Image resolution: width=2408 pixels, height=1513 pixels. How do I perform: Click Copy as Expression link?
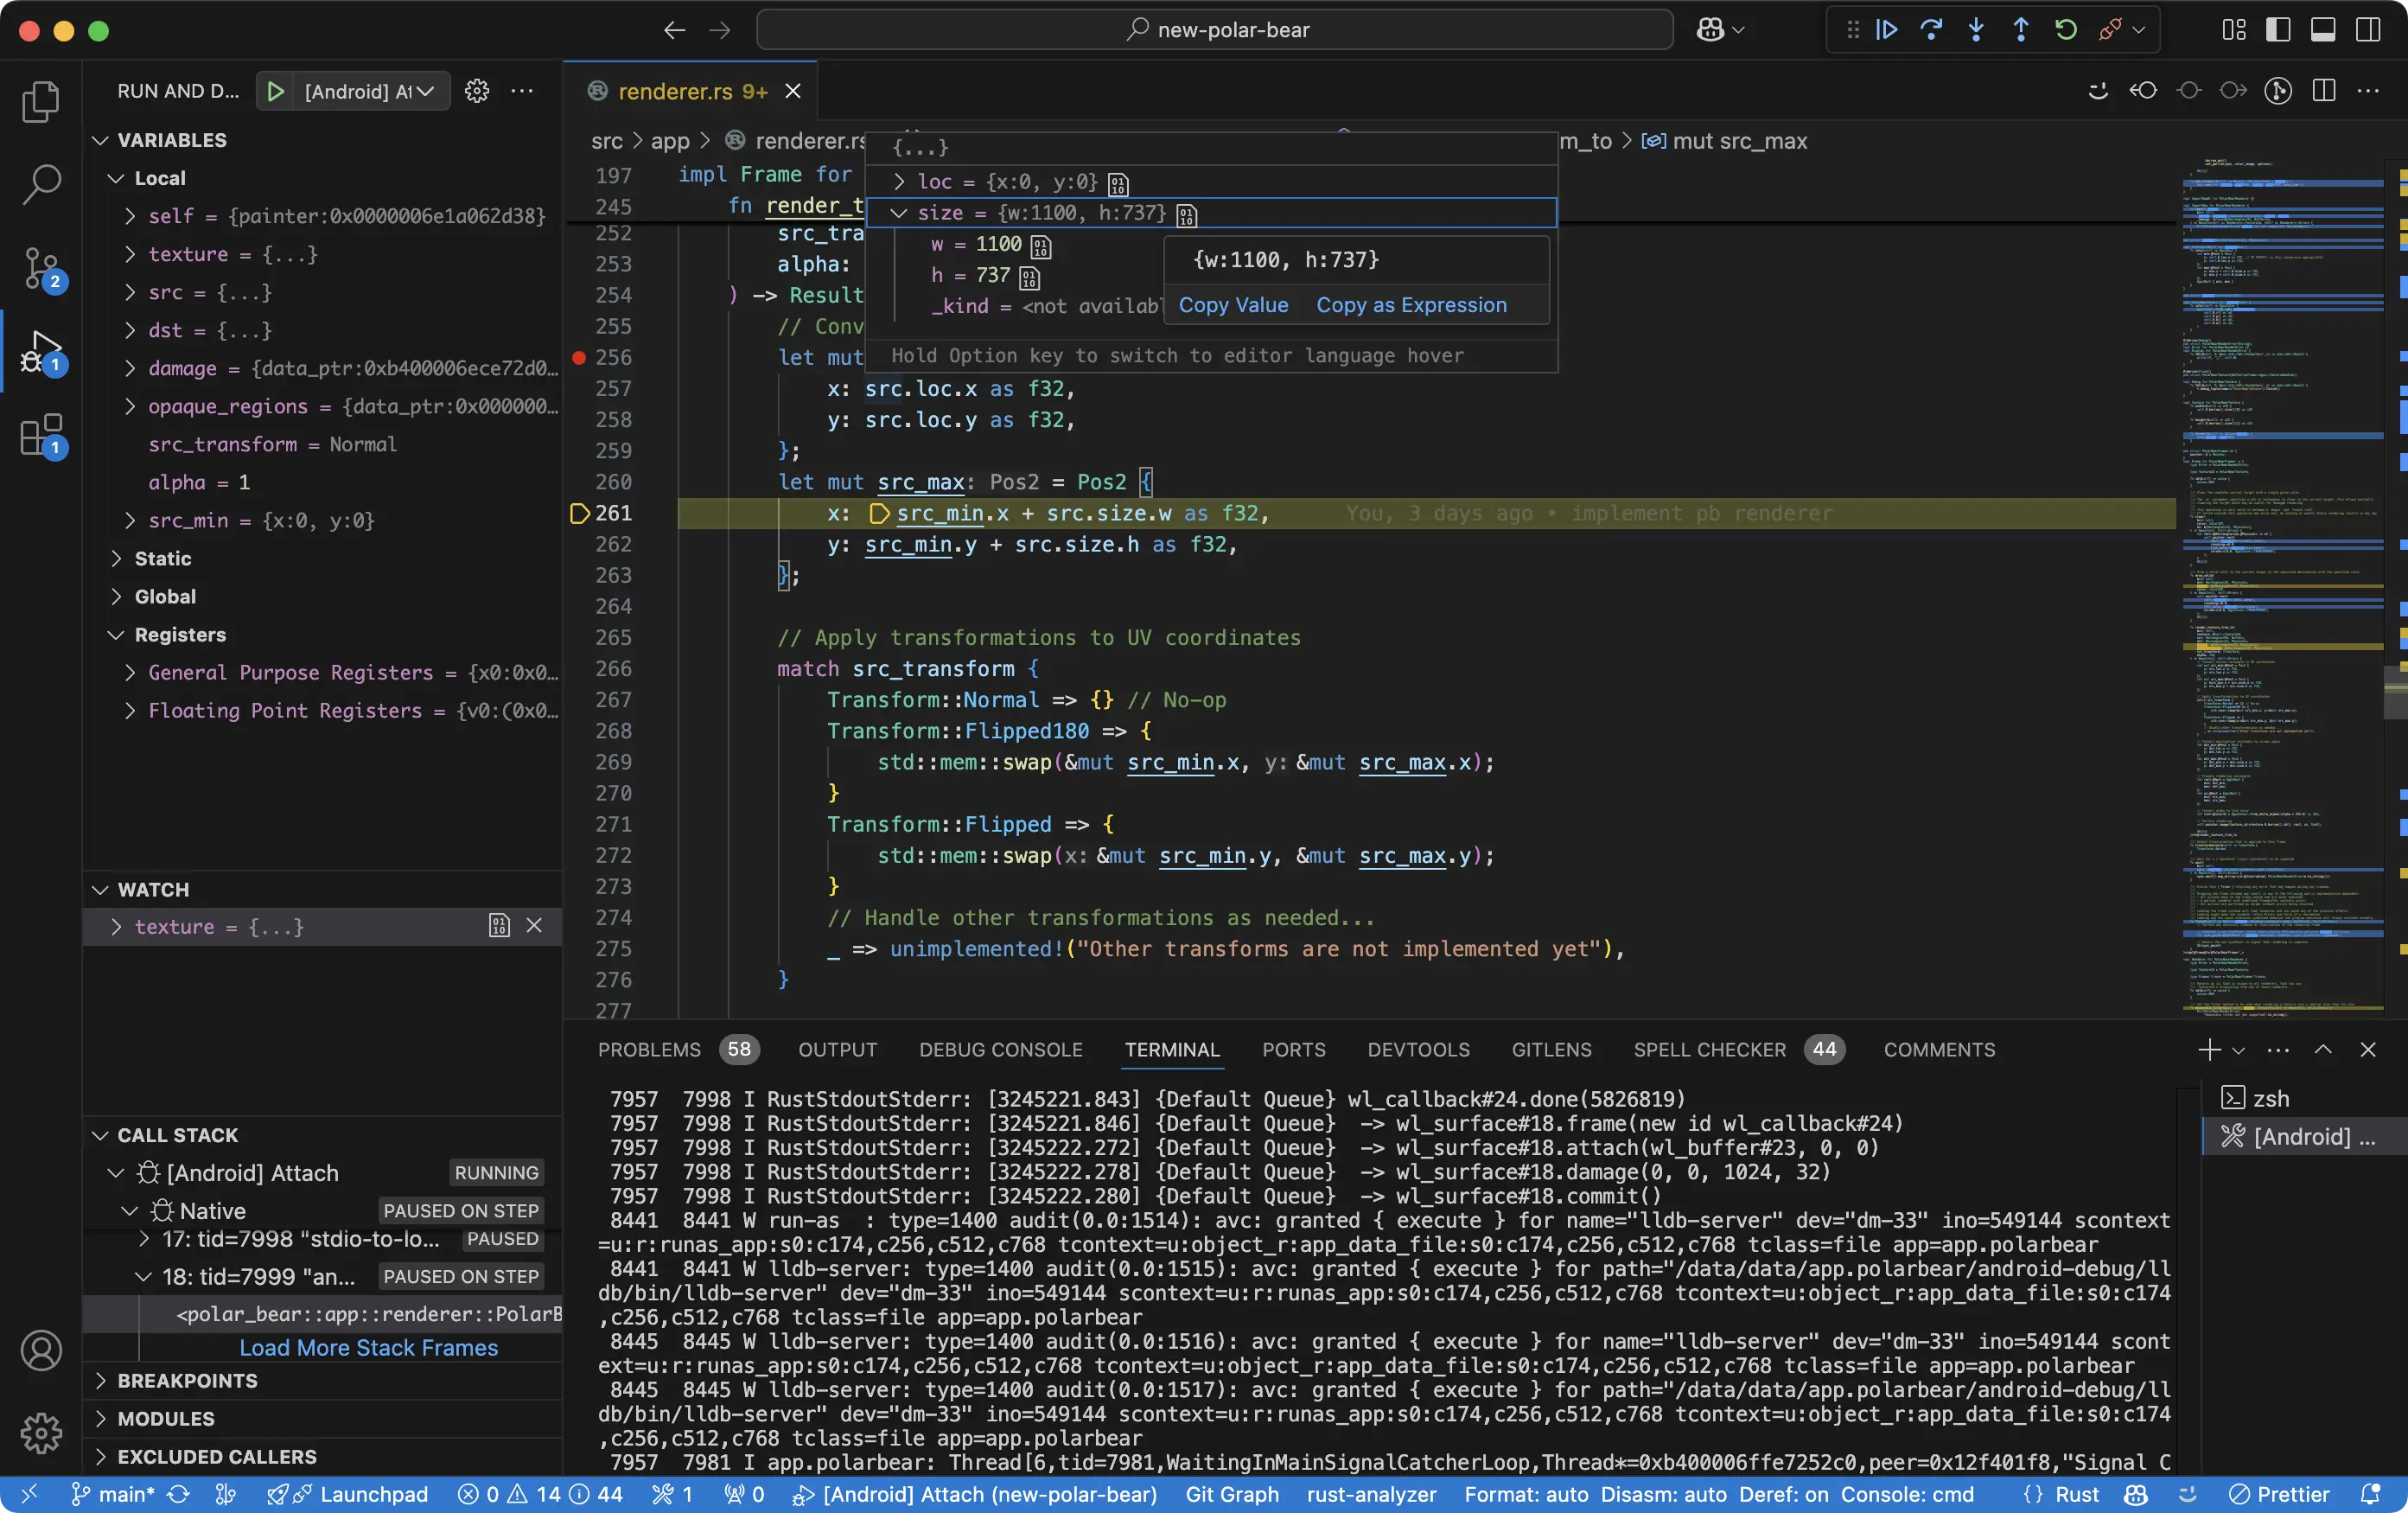[1411, 305]
